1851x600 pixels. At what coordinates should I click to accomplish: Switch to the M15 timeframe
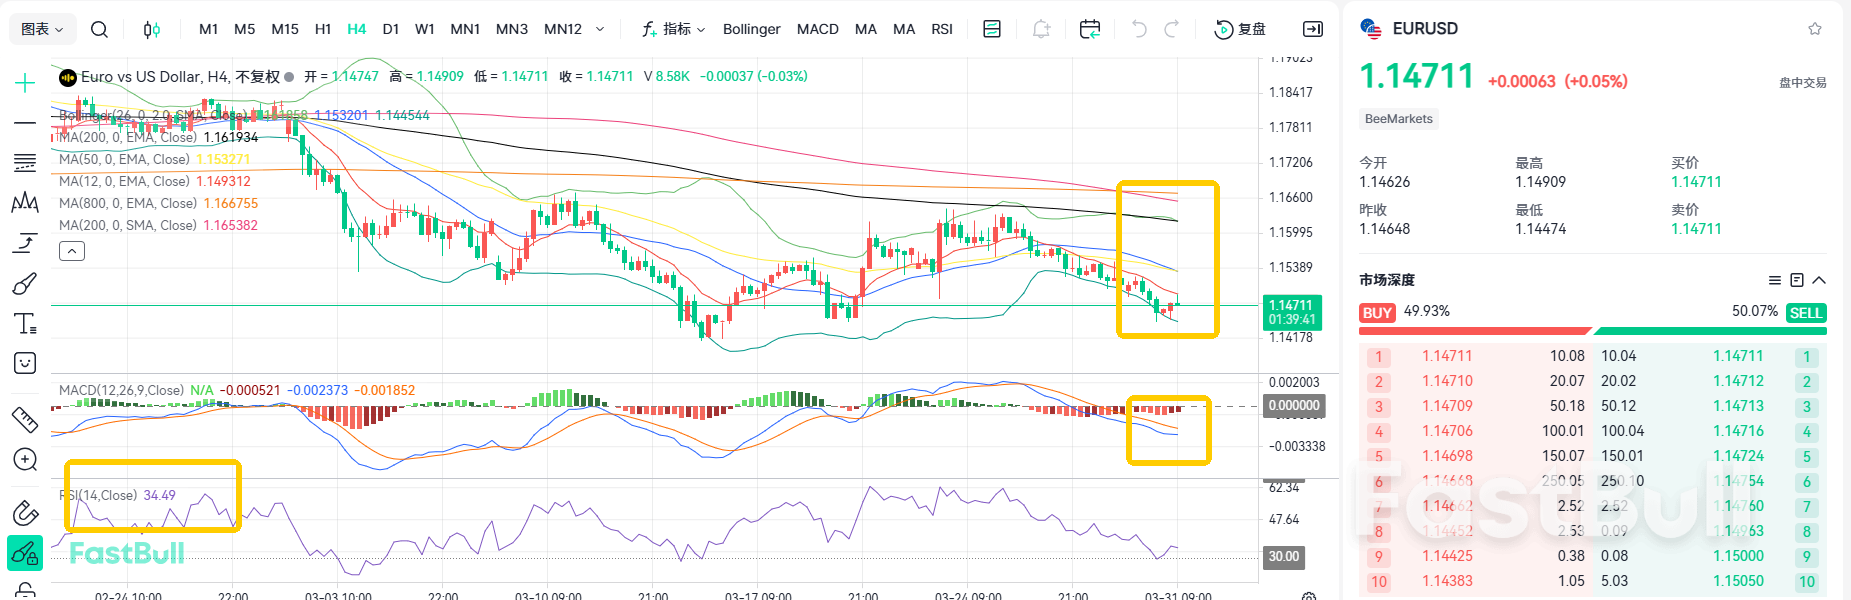click(285, 29)
